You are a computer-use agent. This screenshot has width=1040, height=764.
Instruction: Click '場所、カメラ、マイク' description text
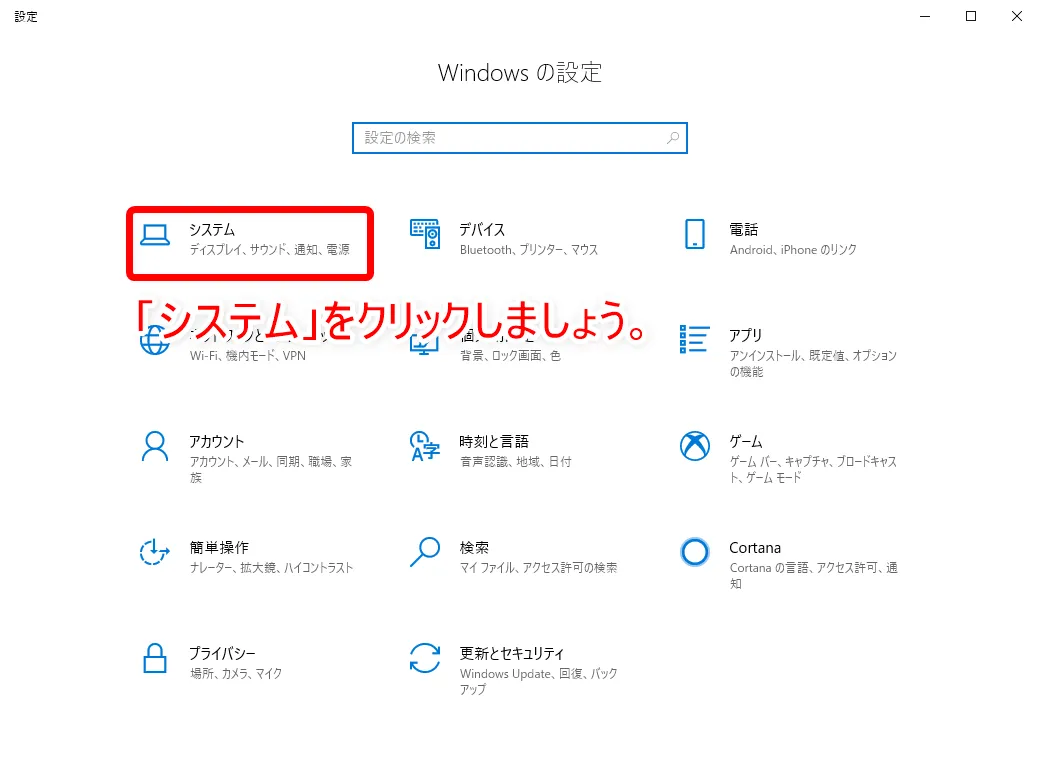pyautogui.click(x=235, y=674)
